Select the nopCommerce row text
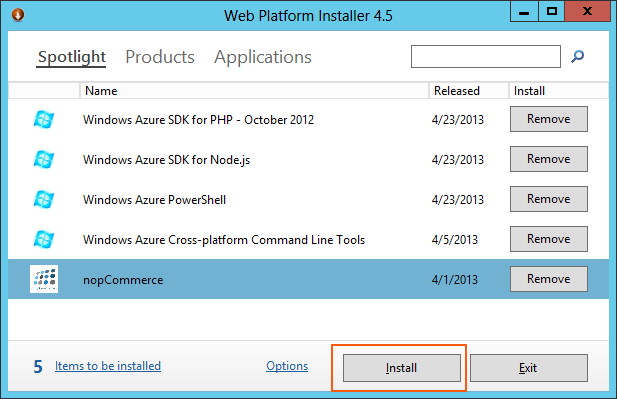The image size is (617, 399). pyautogui.click(x=123, y=280)
